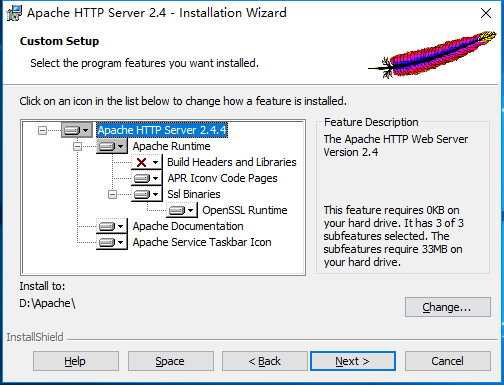The height and width of the screenshot is (385, 504).
Task: Open install-state icon for Apache Runtime
Action: pyautogui.click(x=112, y=146)
